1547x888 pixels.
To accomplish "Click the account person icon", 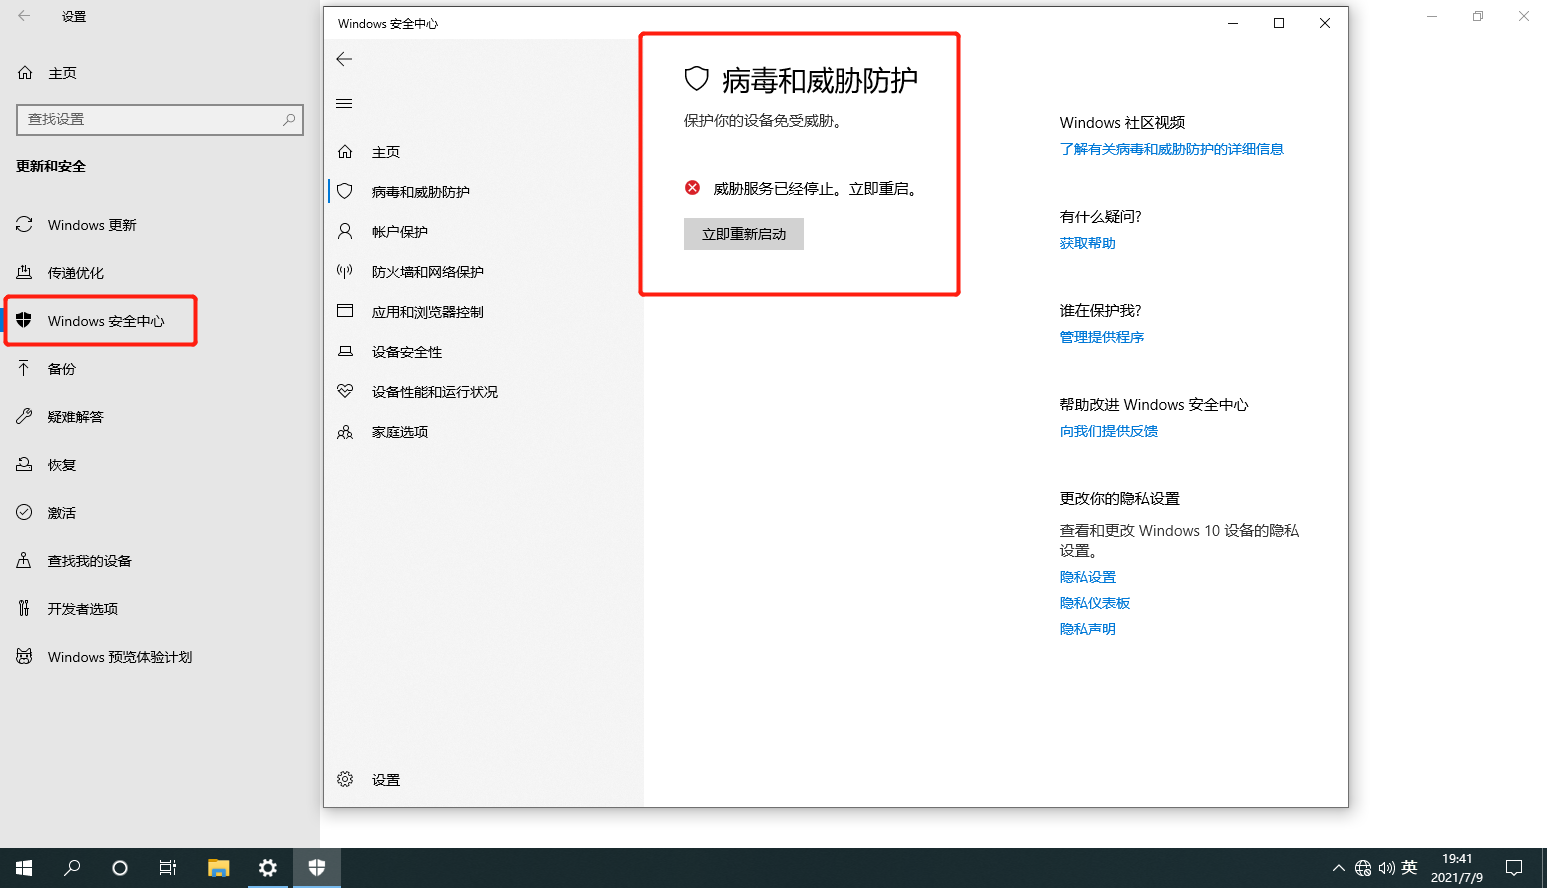I will click(x=345, y=231).
